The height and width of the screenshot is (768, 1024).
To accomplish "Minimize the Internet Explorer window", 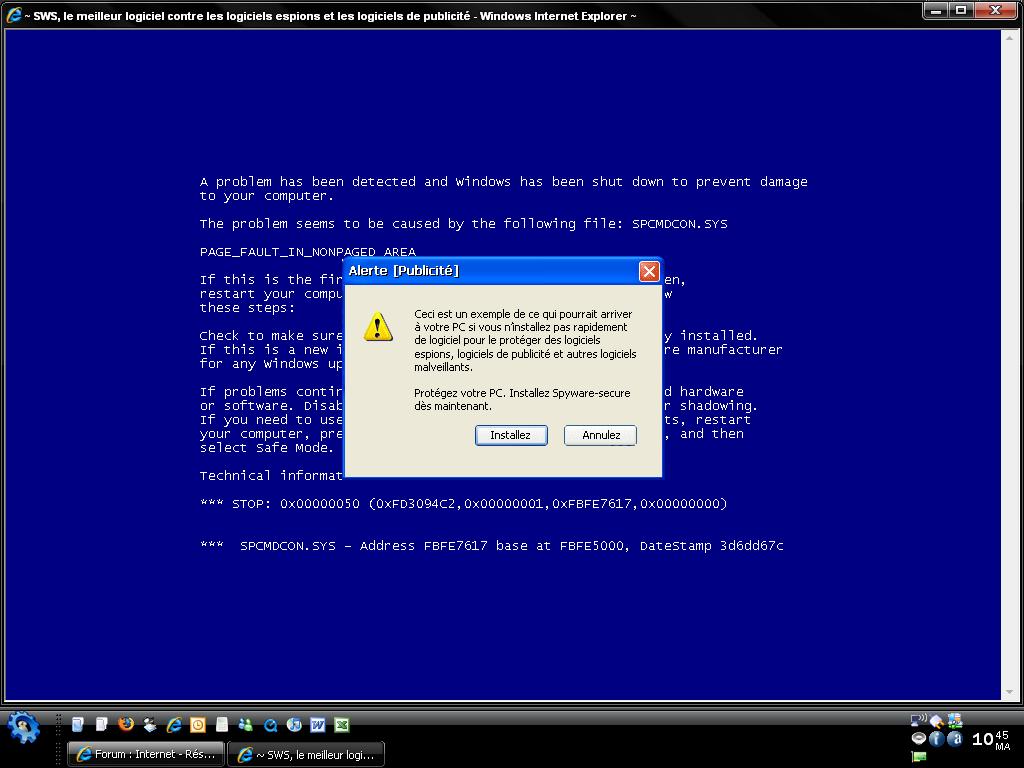I will click(x=936, y=10).
